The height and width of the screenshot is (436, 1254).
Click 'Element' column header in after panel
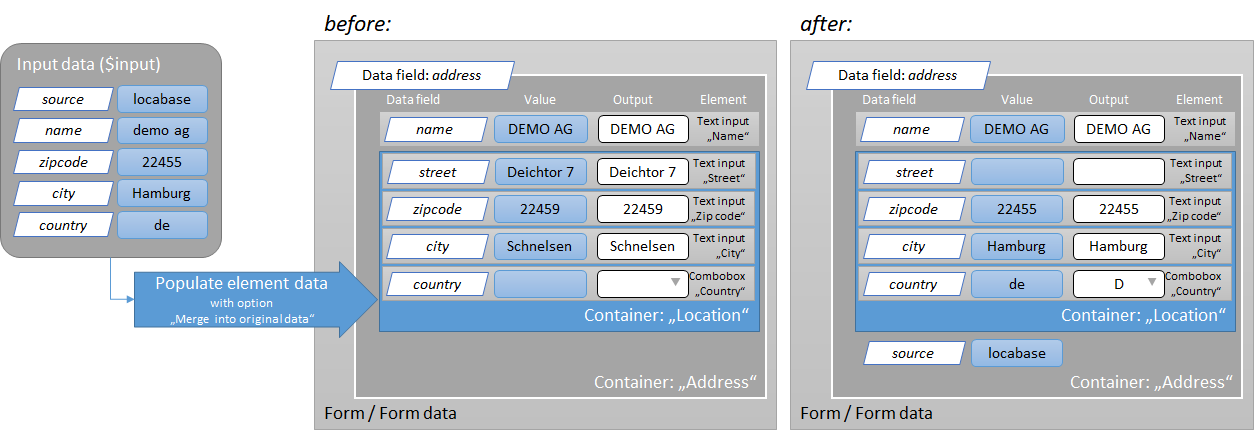point(1199,100)
